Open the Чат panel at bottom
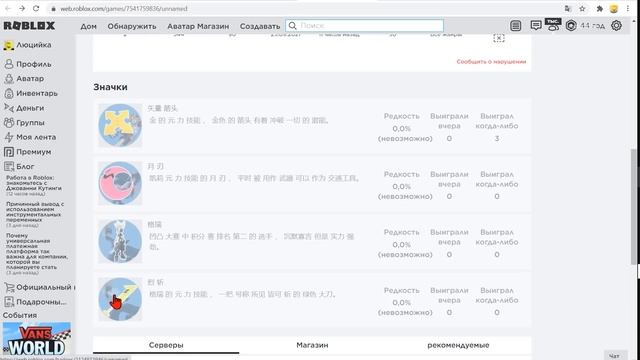Viewport: 640px width, 360px height. (x=614, y=356)
